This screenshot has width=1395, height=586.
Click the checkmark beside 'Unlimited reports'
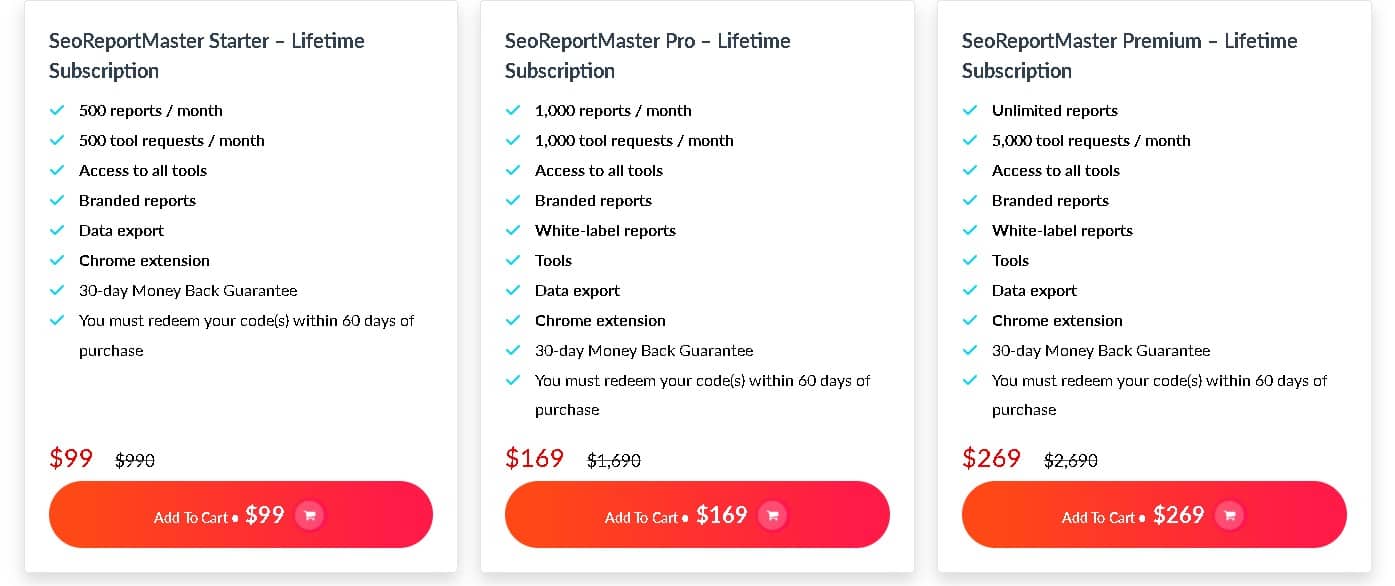tap(970, 110)
